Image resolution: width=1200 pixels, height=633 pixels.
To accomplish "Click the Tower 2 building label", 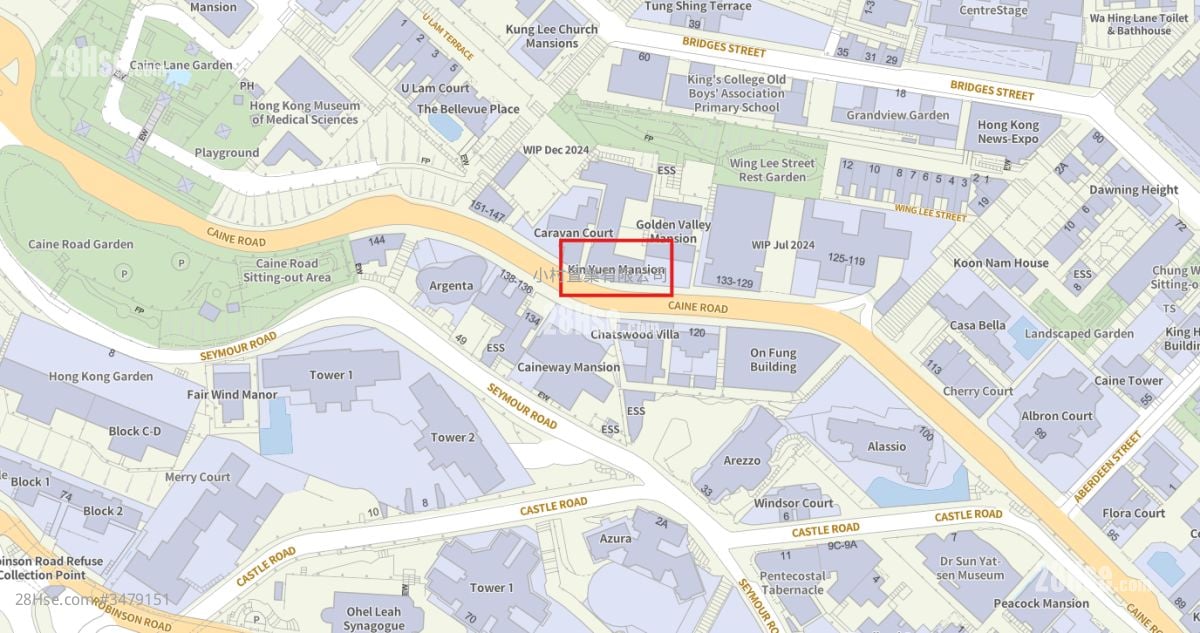I will (x=453, y=437).
